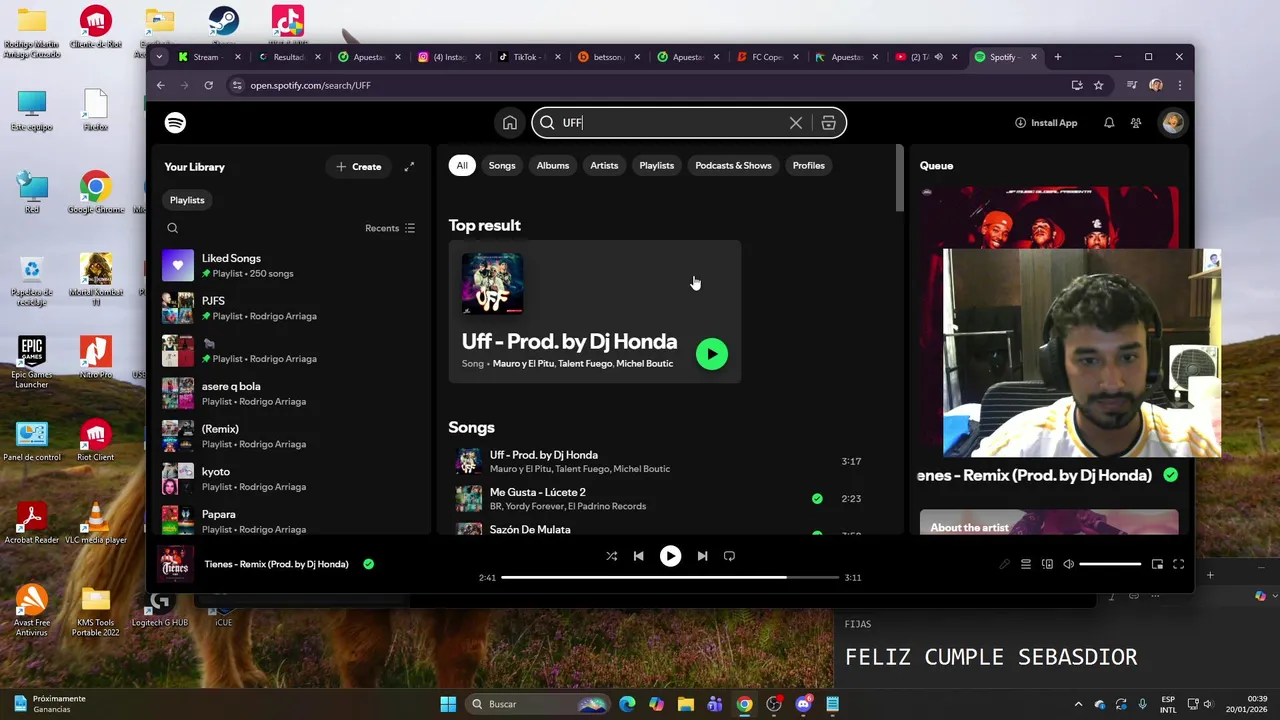
Task: Toggle saved check on Tienes in player bar
Action: tap(368, 564)
